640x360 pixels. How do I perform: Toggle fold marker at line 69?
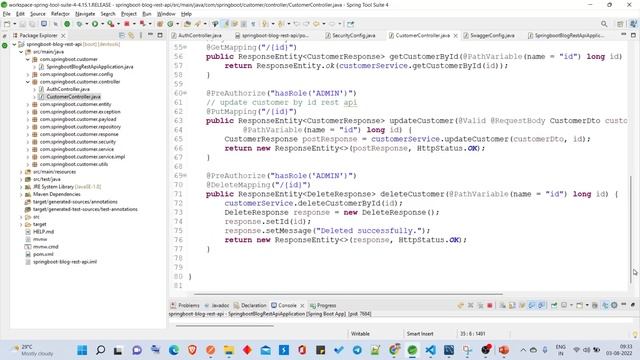pyautogui.click(x=185, y=176)
